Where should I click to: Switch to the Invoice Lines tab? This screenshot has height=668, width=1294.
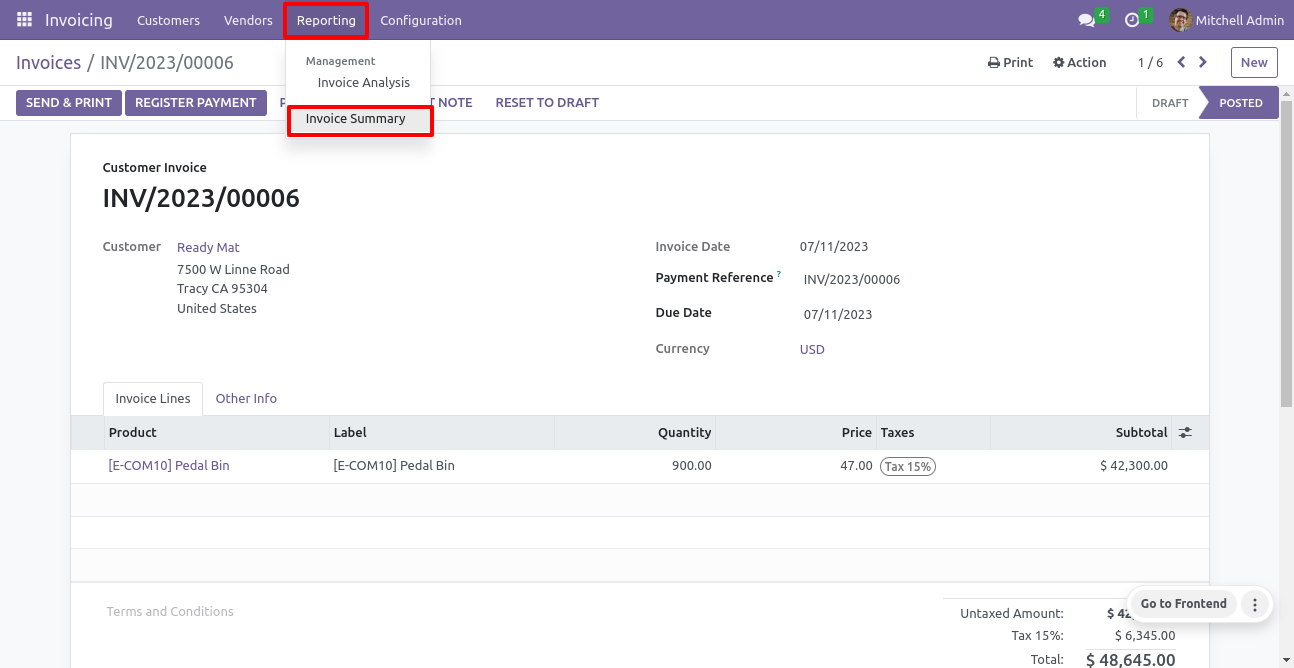tap(153, 398)
